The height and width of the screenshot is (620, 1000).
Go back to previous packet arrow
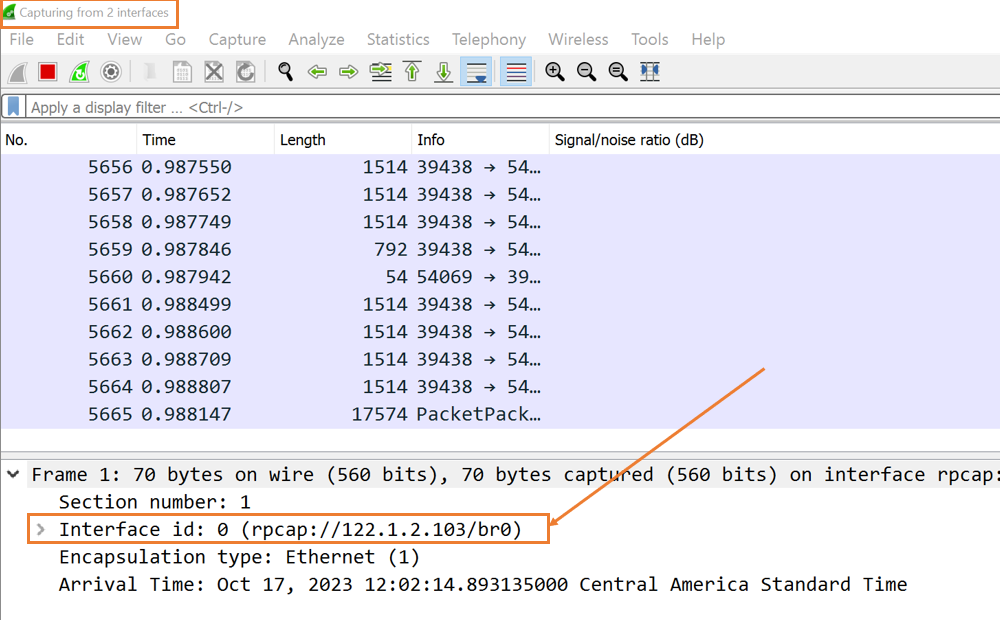(x=317, y=72)
